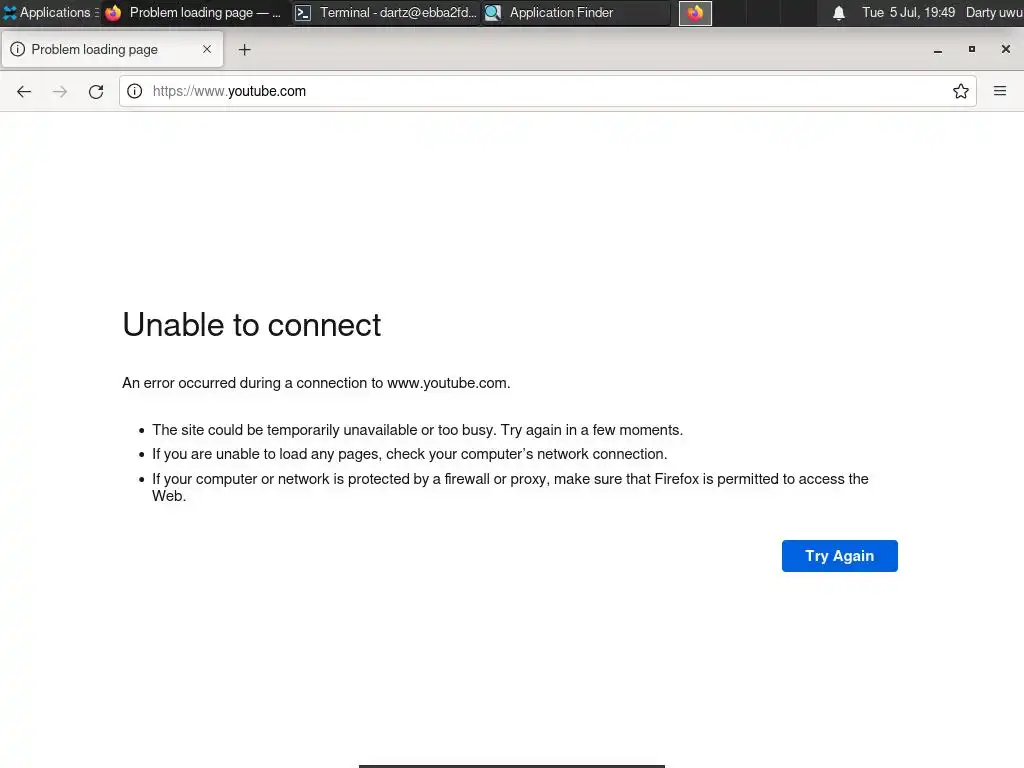Open the Applications menu in panel
The height and width of the screenshot is (768, 1024).
(50, 12)
